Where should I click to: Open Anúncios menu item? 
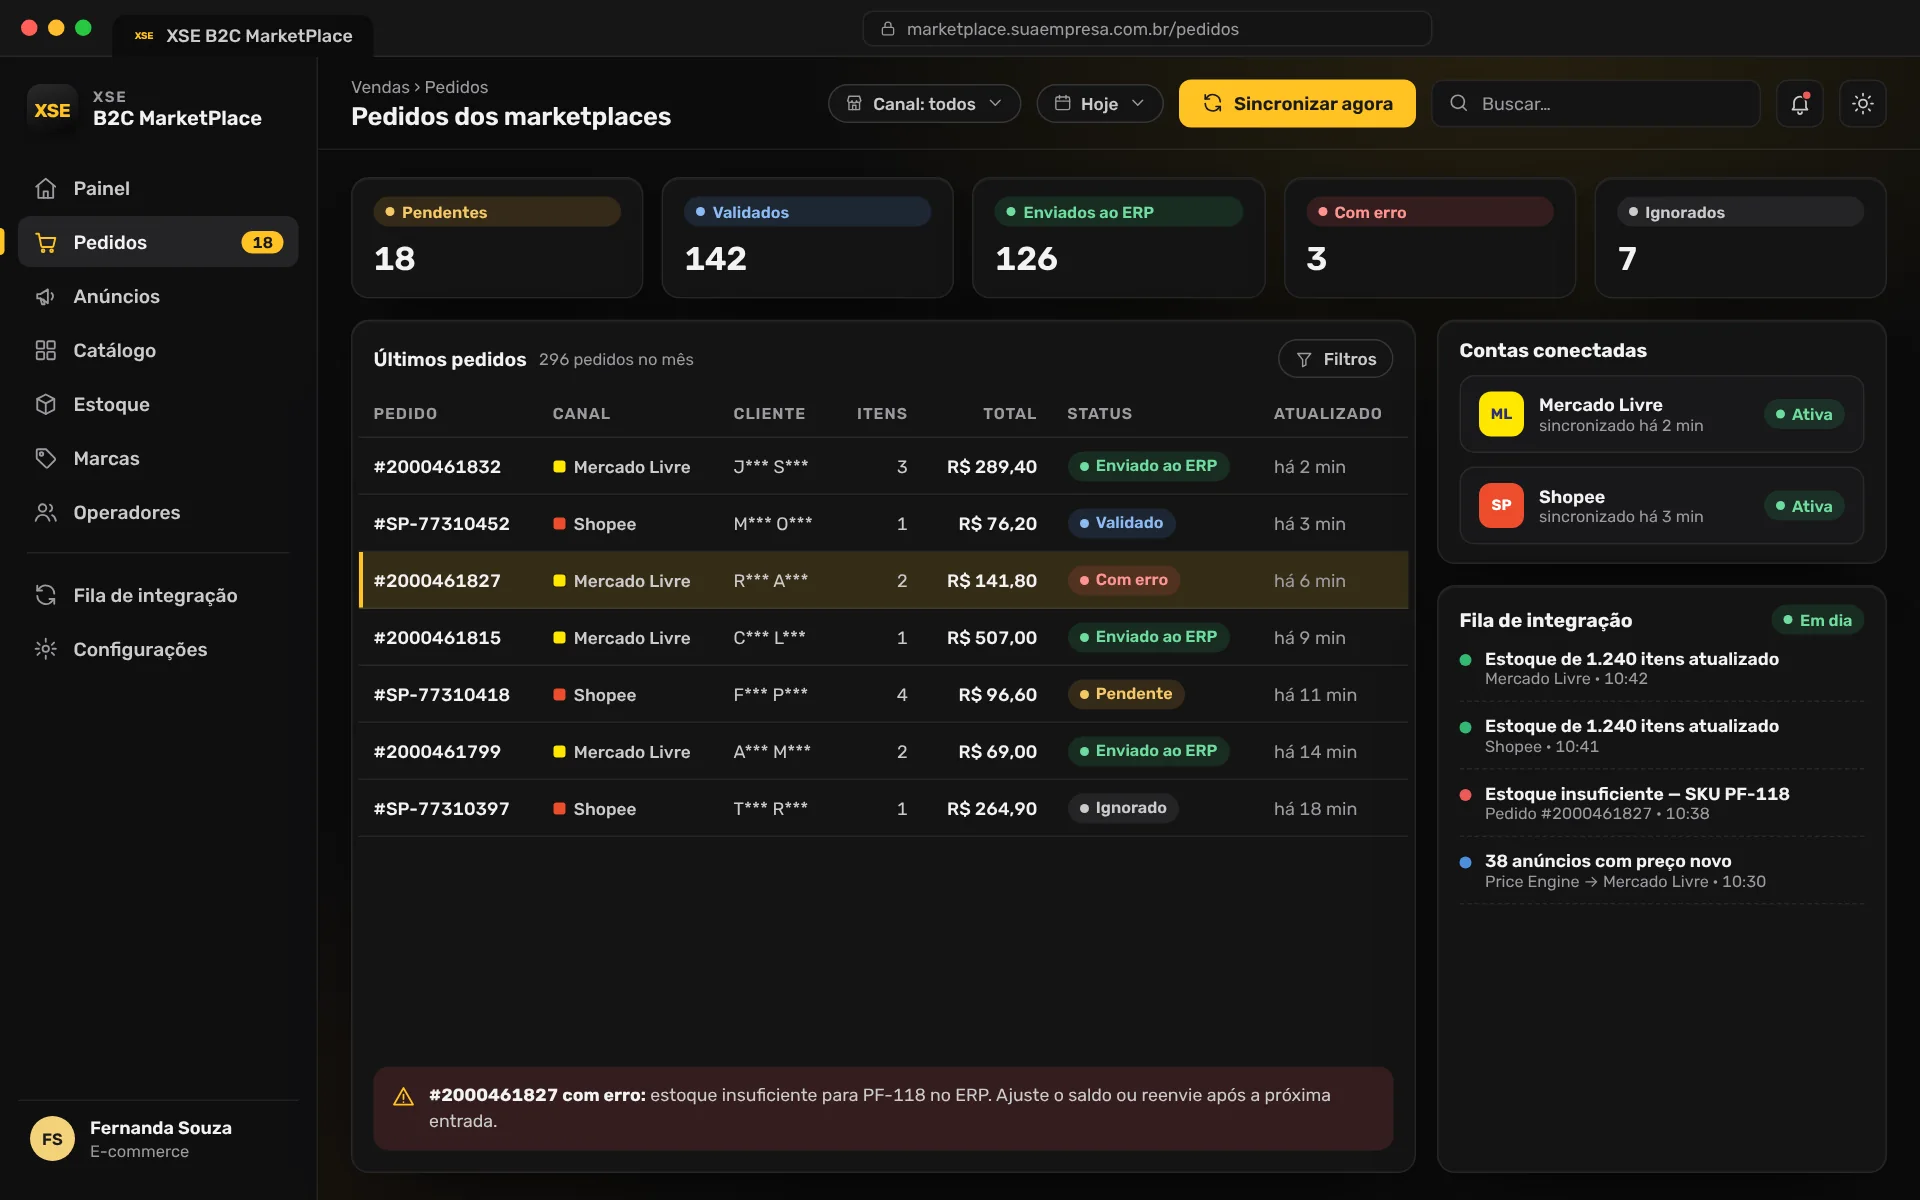158,296
